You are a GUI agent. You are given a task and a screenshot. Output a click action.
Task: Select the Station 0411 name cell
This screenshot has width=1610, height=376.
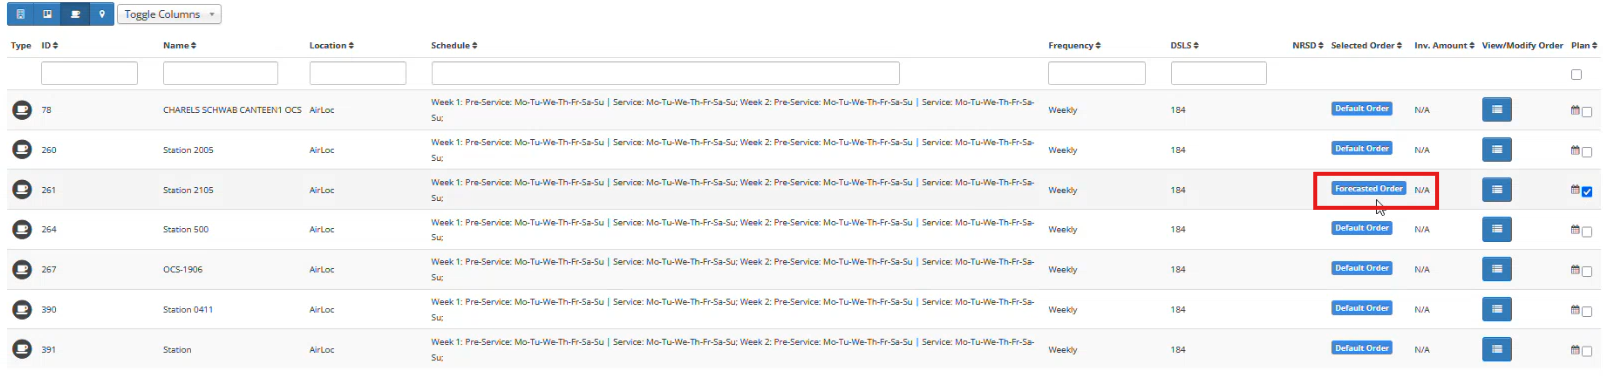point(188,310)
